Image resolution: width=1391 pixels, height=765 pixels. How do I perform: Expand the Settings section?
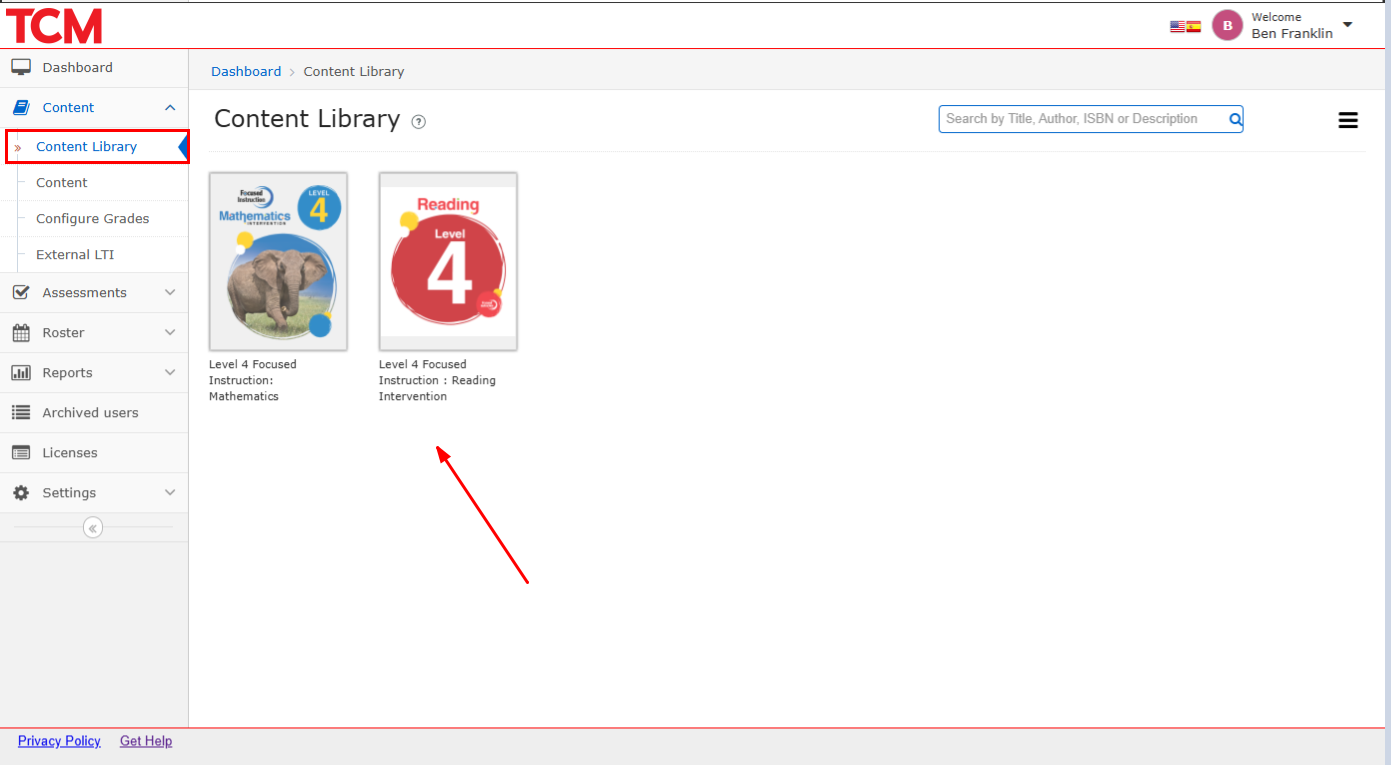94,493
